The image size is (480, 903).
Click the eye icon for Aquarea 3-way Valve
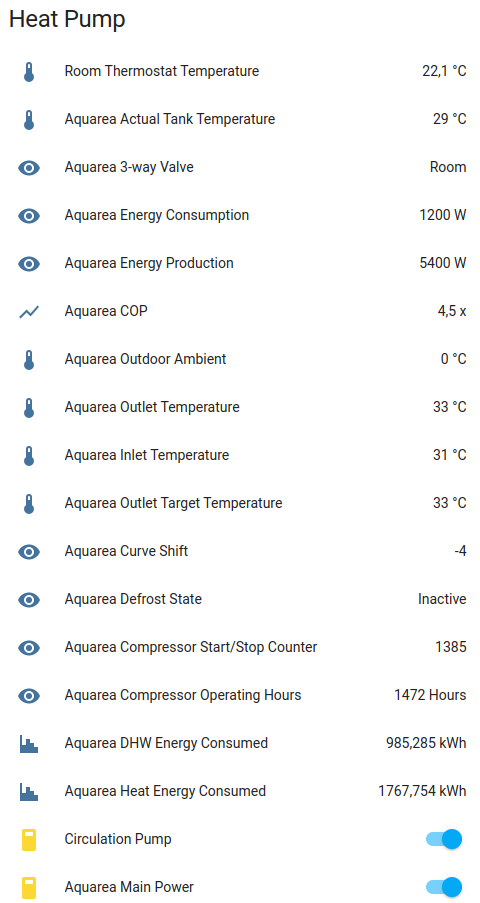(29, 168)
